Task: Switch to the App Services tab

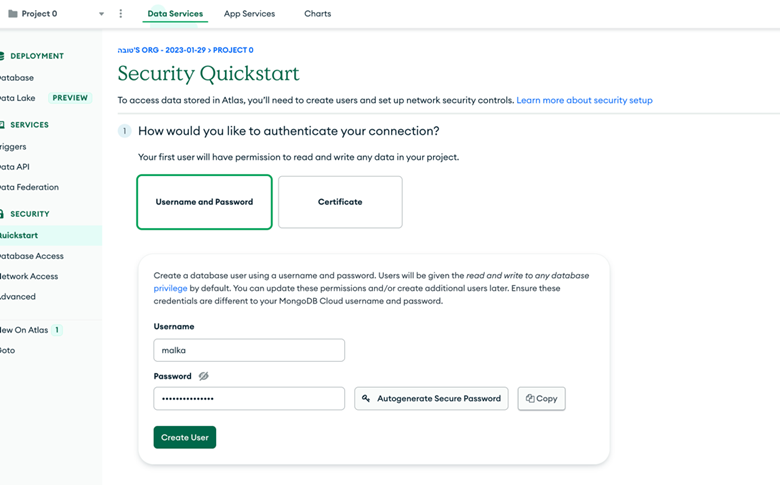Action: 249,13
